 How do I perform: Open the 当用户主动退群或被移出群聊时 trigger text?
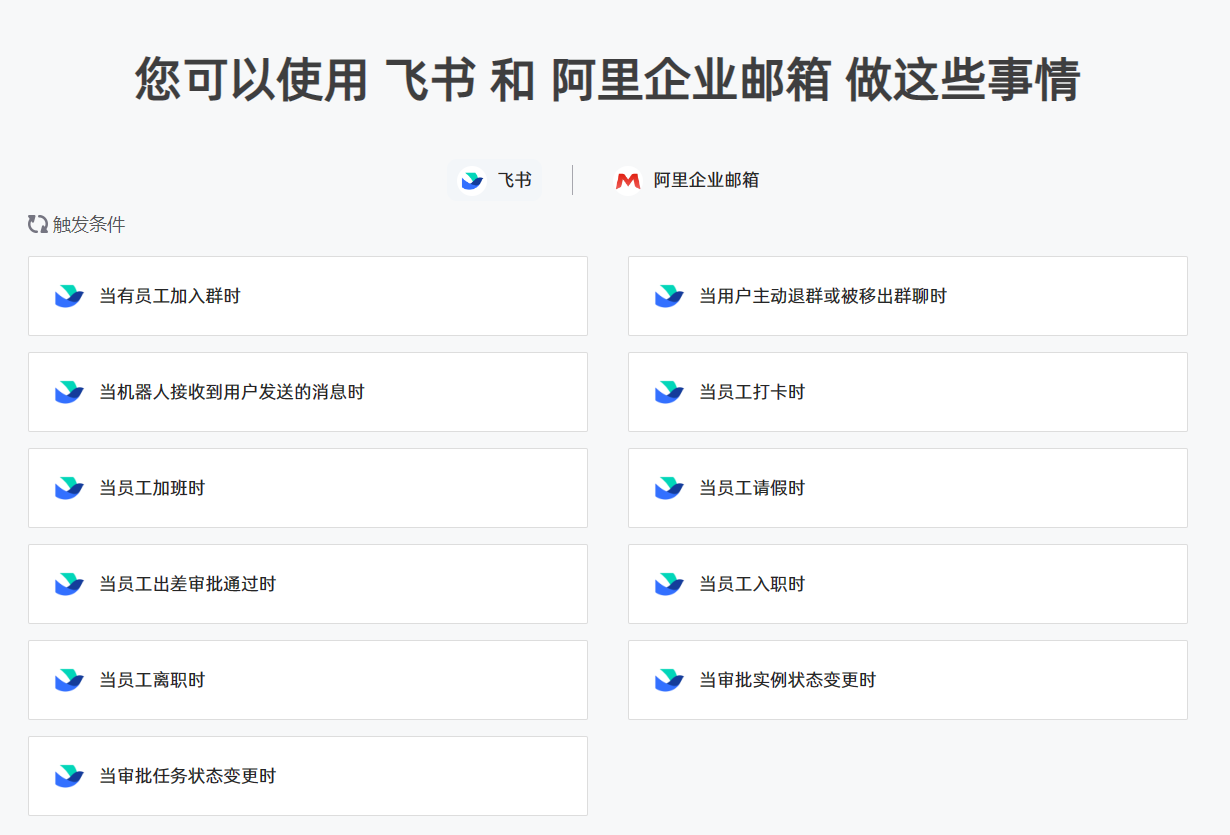tap(823, 296)
